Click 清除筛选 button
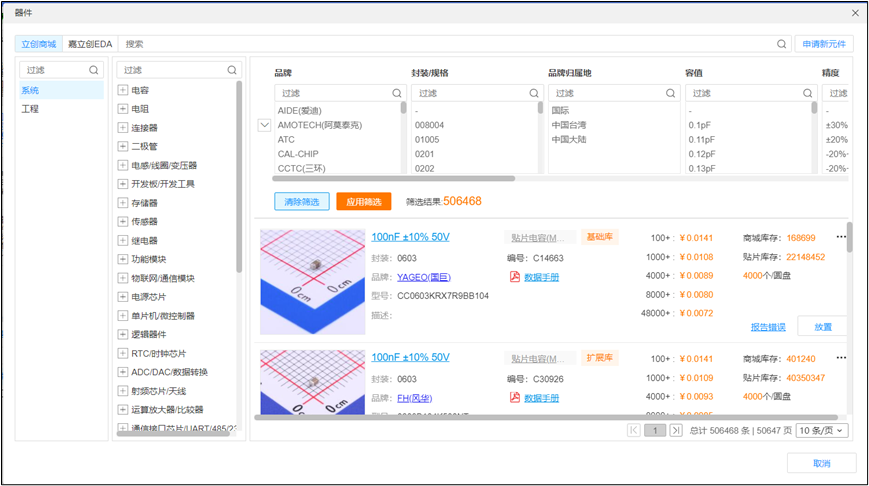869x486 pixels. coord(301,201)
